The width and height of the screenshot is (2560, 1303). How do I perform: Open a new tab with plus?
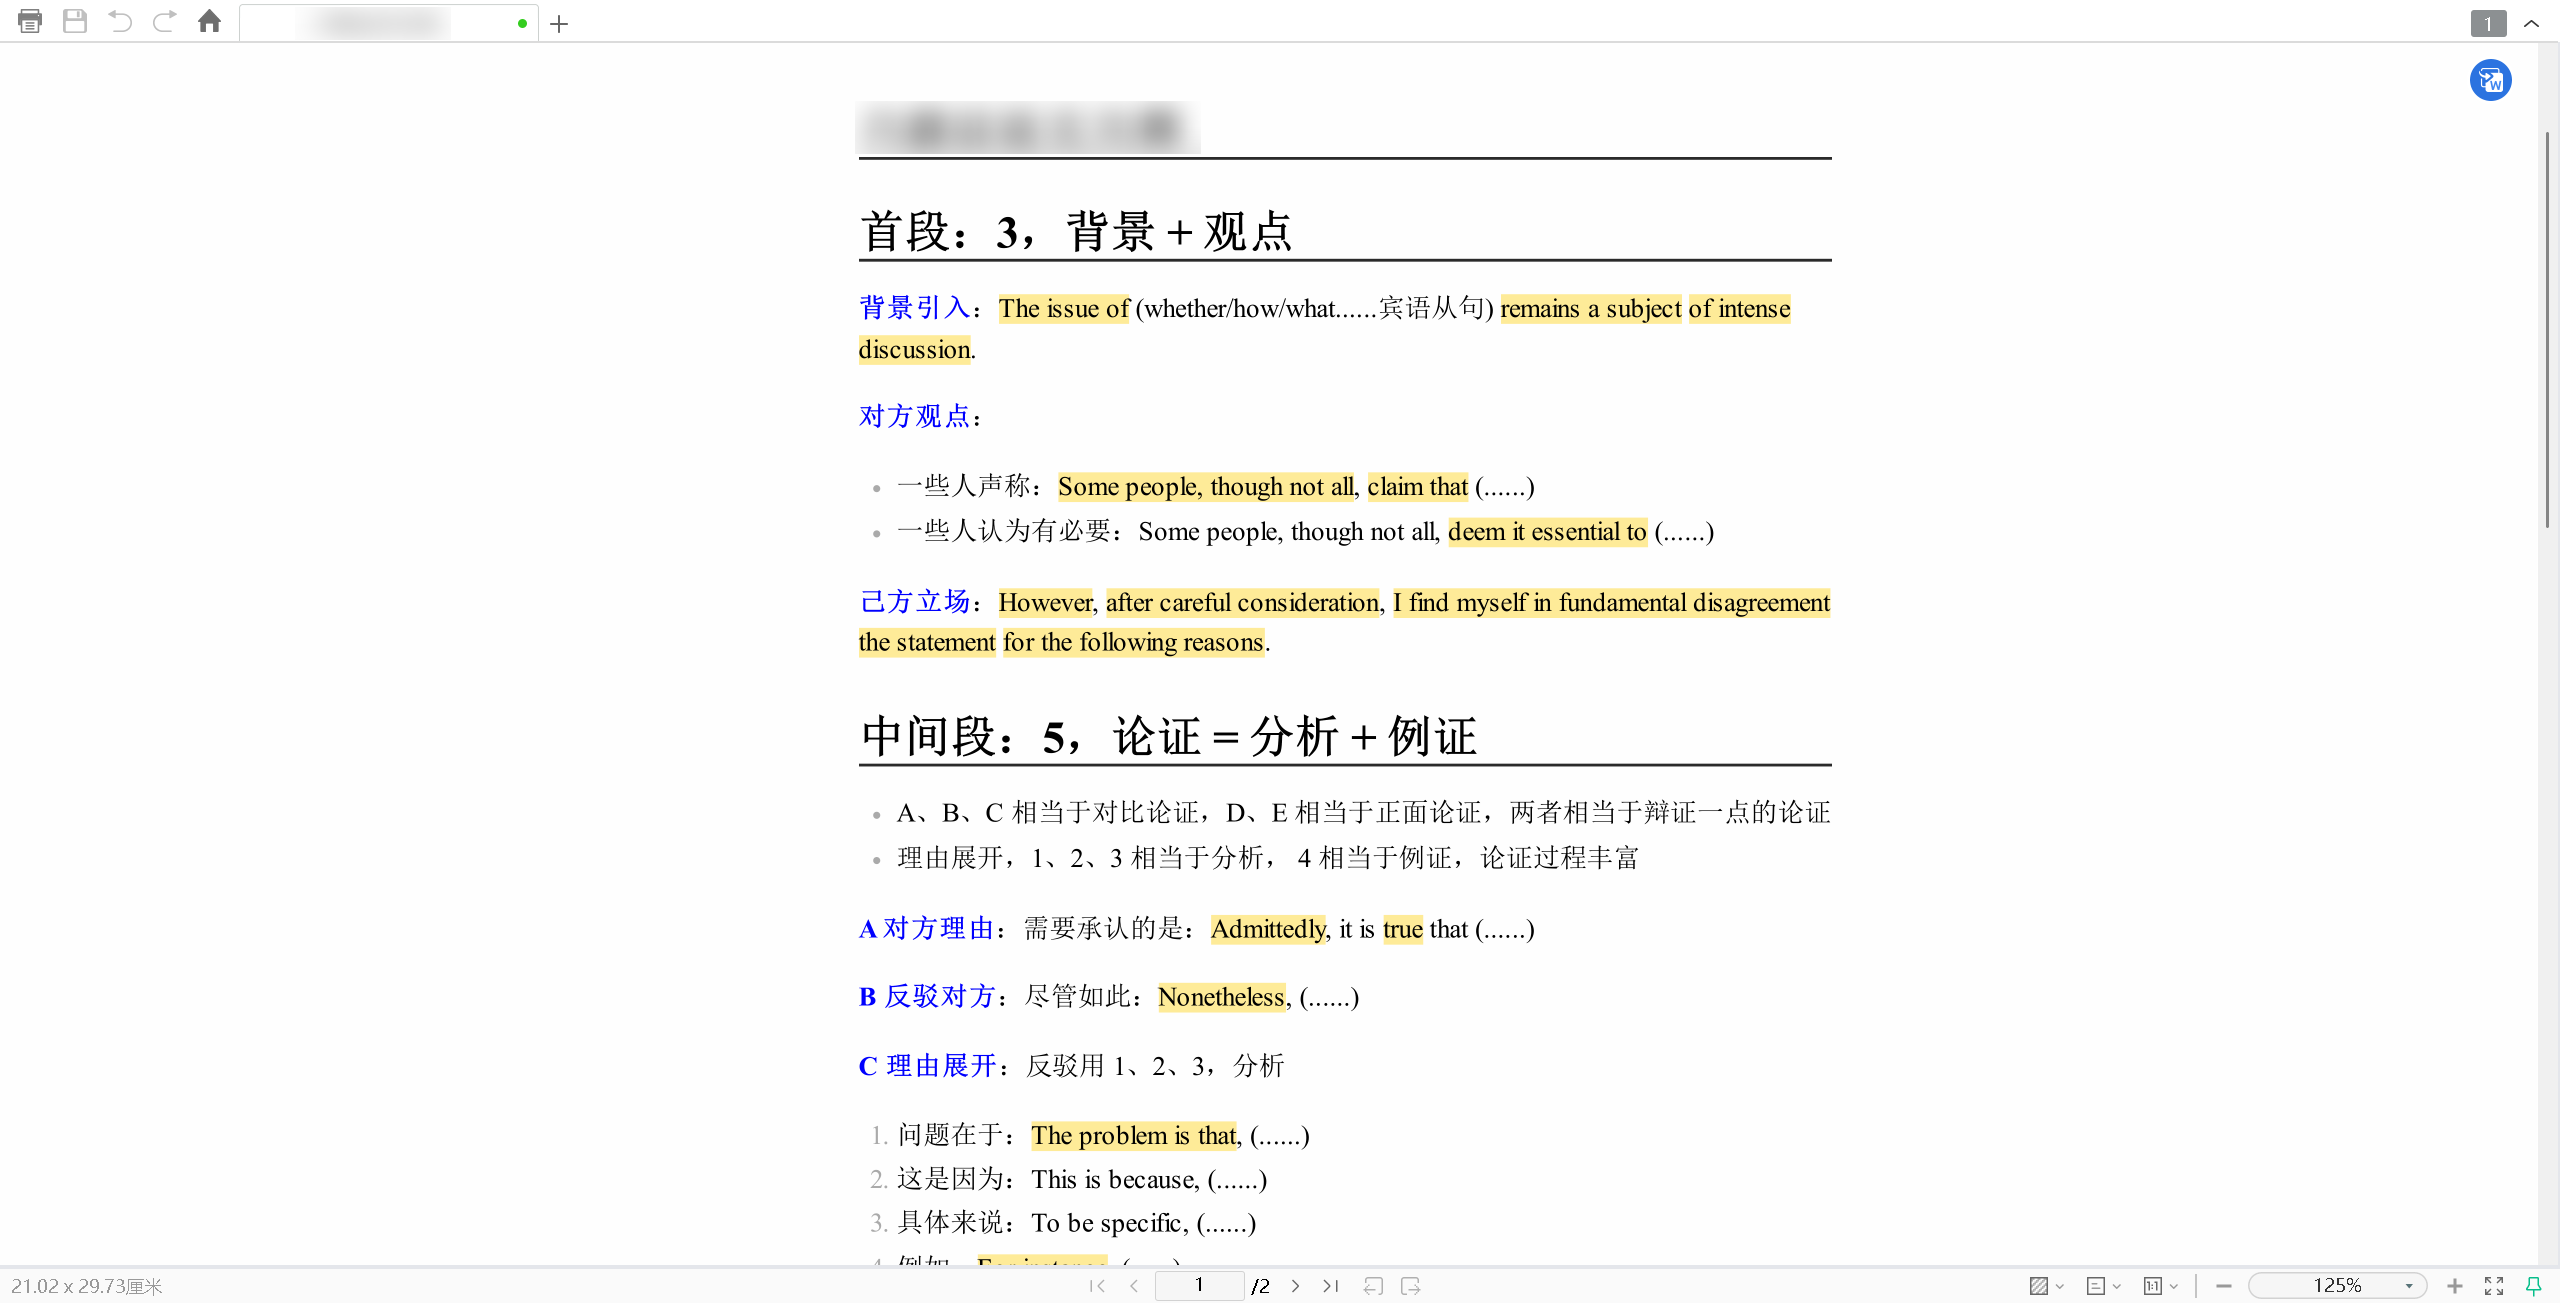point(559,23)
